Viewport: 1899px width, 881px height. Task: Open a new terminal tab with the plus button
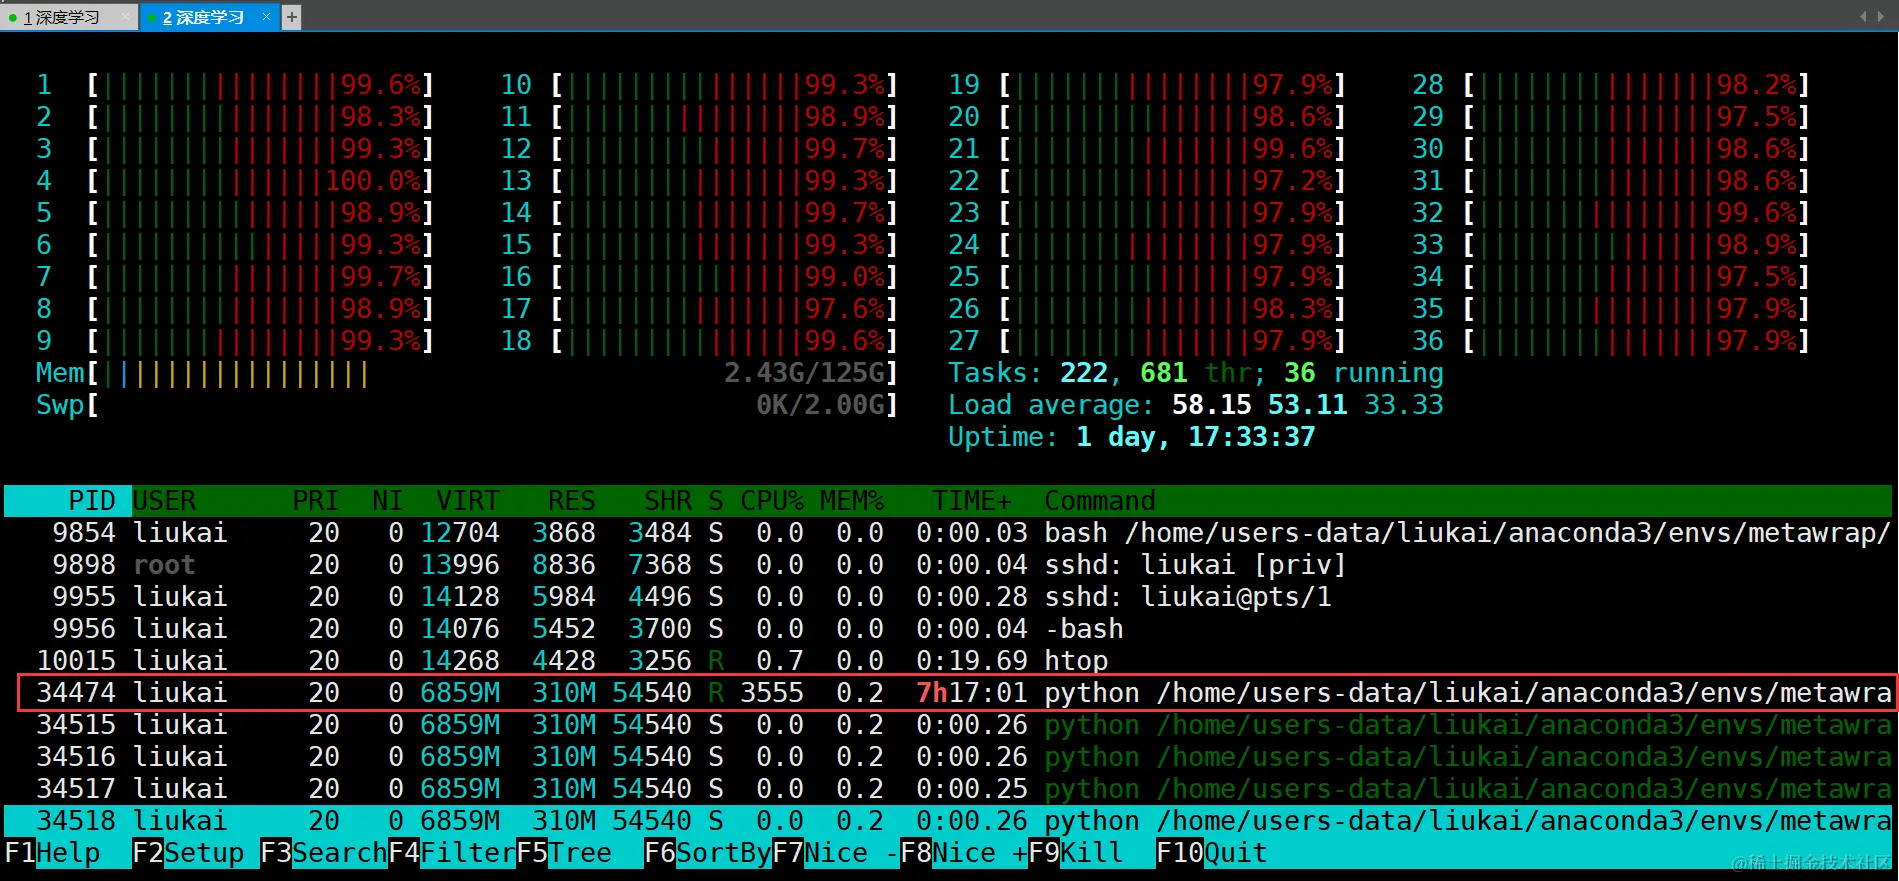pos(291,17)
